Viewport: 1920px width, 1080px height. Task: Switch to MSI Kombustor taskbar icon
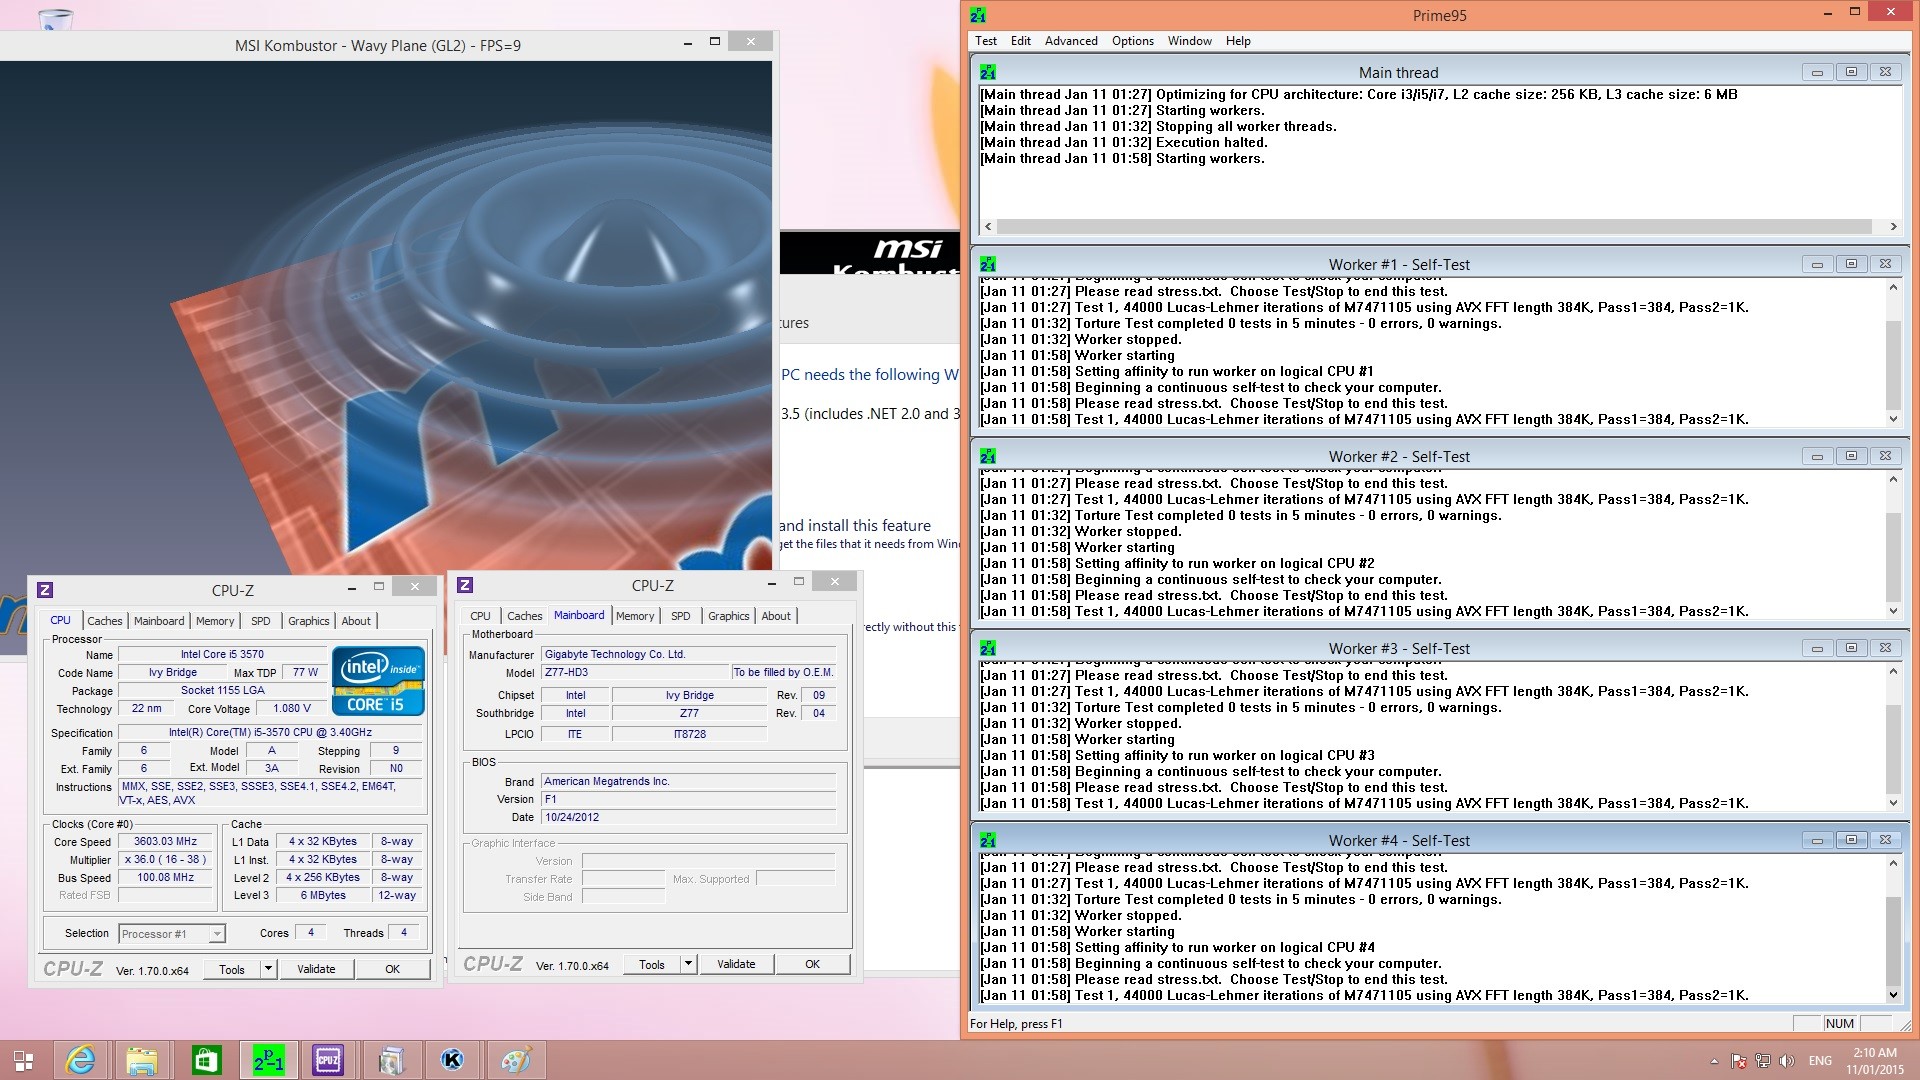coord(452,1061)
